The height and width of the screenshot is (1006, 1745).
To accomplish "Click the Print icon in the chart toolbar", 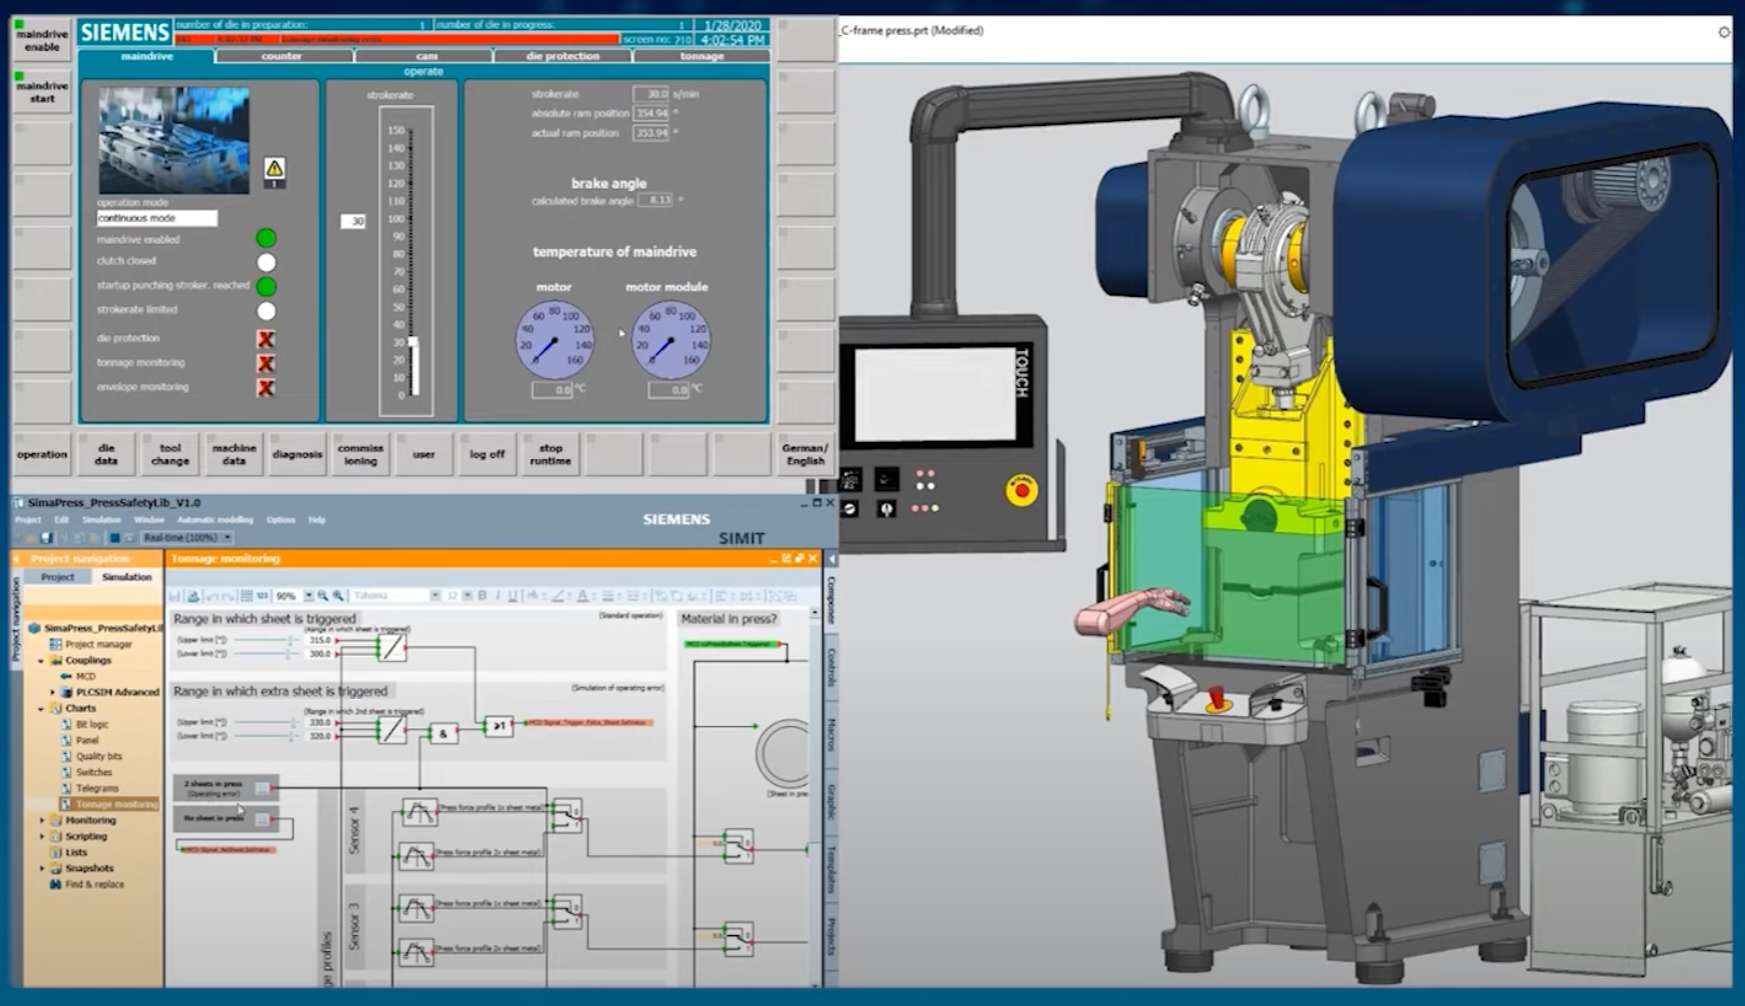I will (194, 596).
